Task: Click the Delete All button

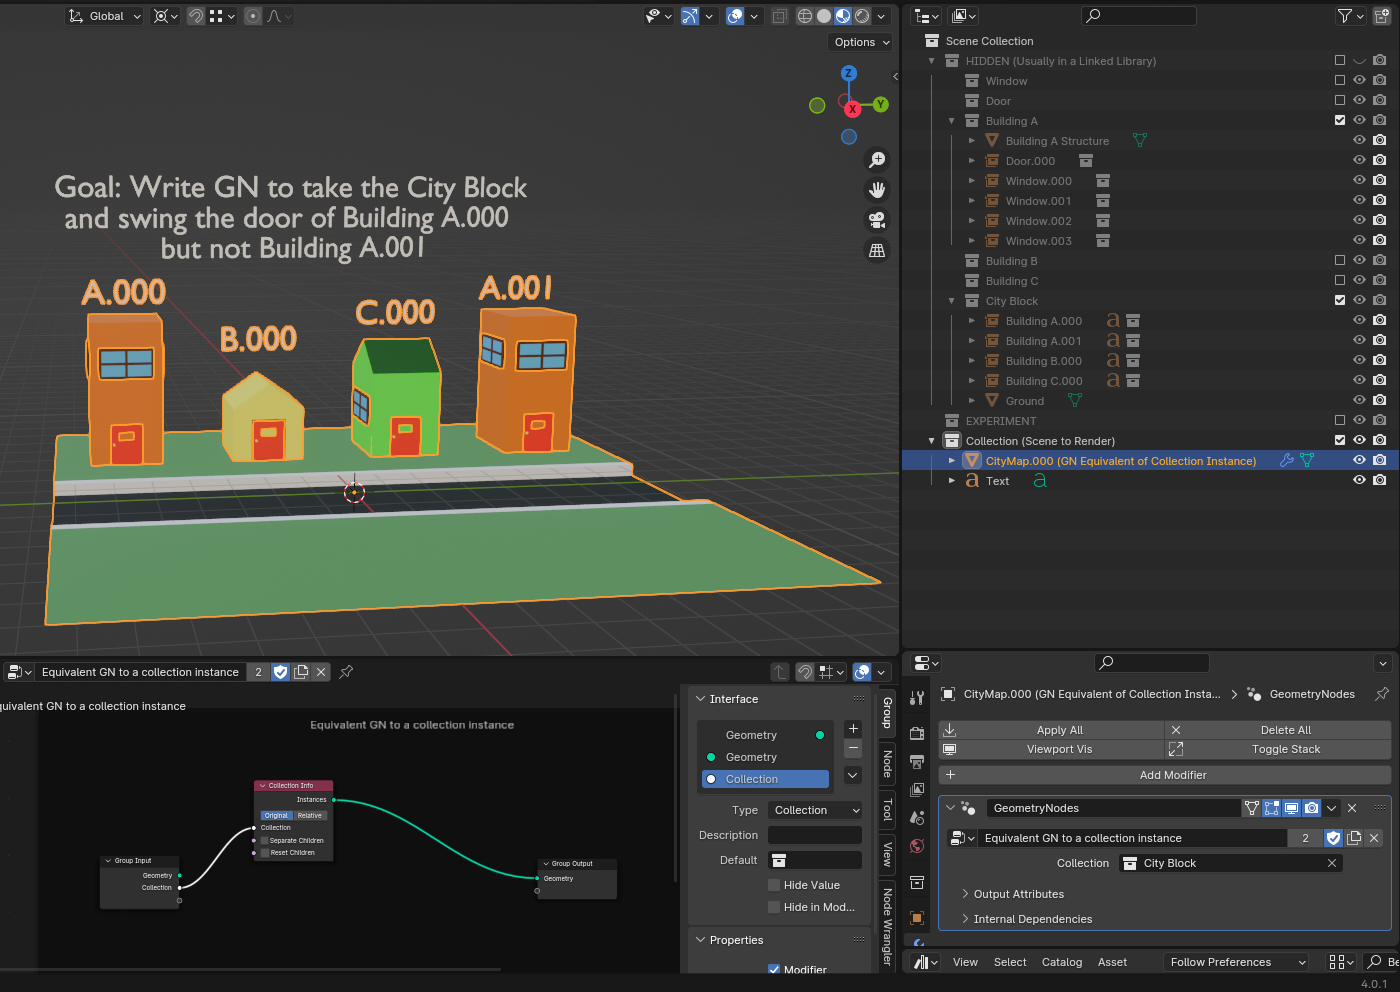Action: coord(1278,730)
